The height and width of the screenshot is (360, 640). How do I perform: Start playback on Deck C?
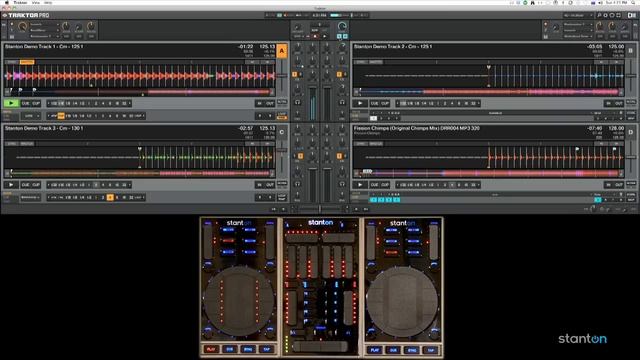coord(11,185)
